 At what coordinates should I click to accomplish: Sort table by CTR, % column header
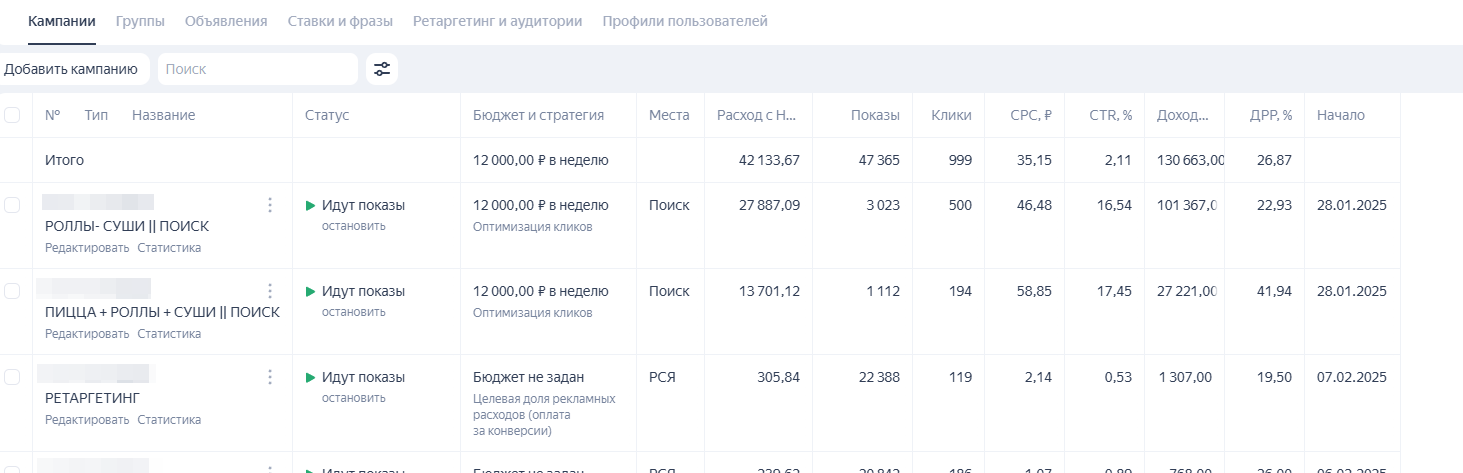tap(1110, 115)
